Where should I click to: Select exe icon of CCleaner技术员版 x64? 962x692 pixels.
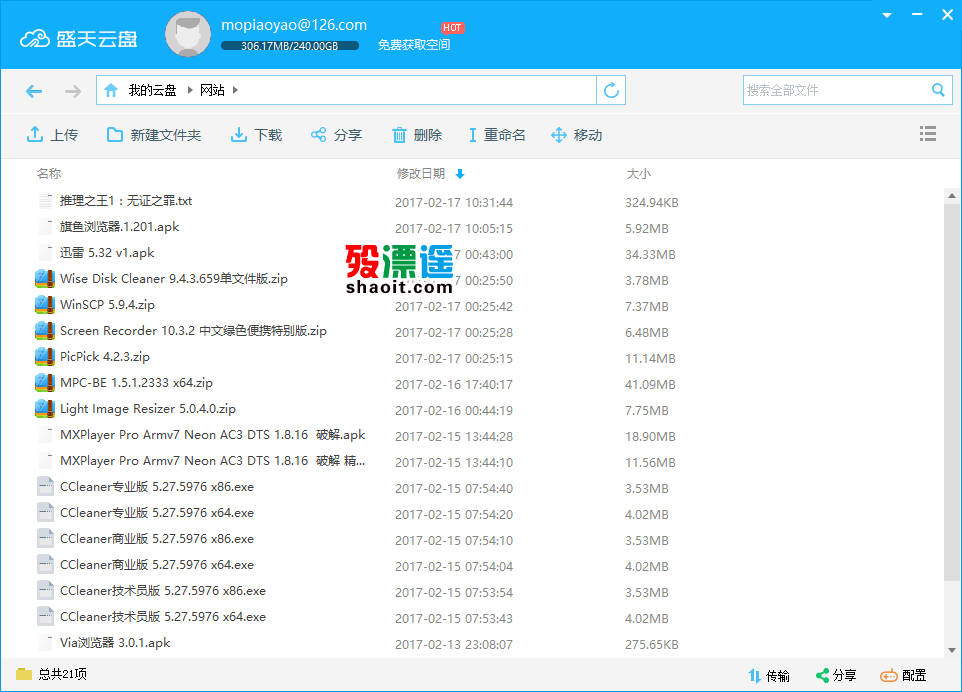tap(45, 617)
